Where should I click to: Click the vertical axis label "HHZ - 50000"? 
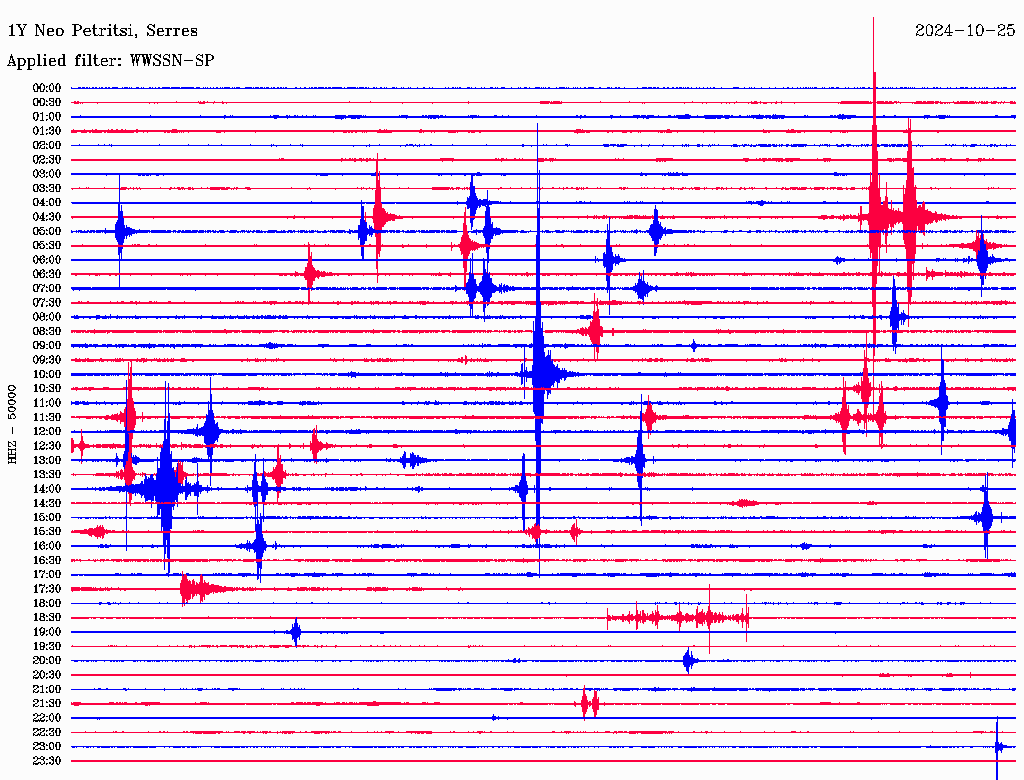point(12,424)
